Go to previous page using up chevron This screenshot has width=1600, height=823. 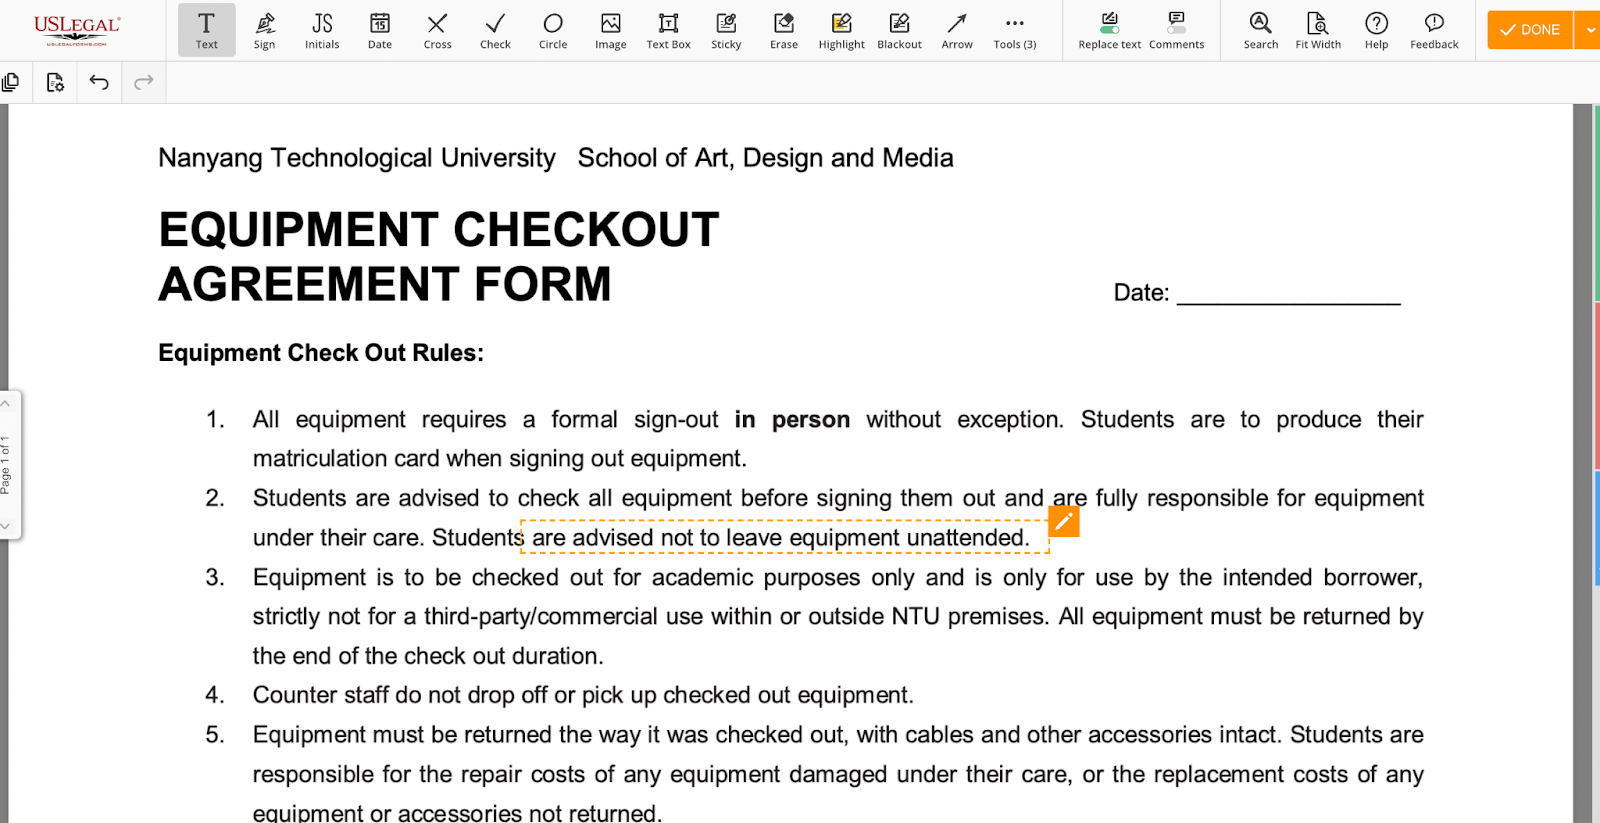[6, 404]
